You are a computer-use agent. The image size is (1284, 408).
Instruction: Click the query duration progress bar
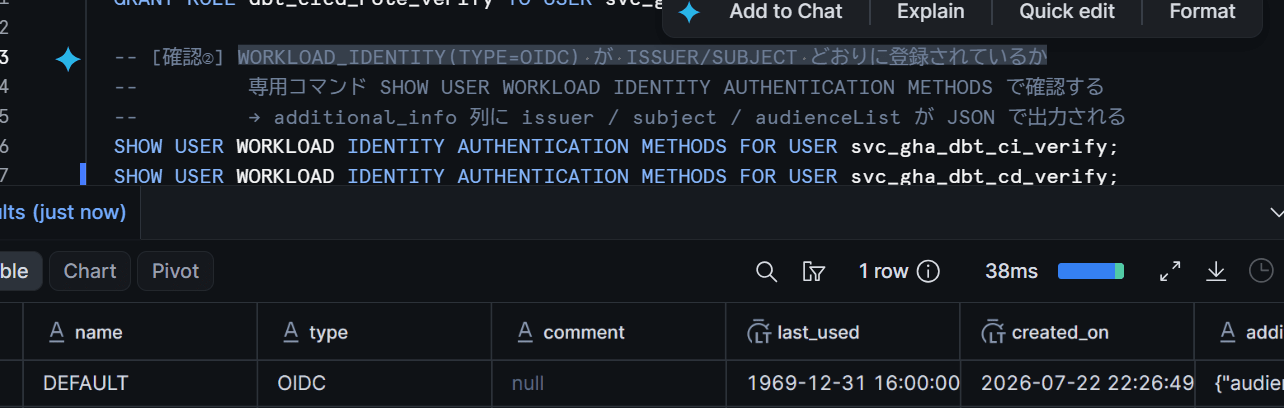1091,271
